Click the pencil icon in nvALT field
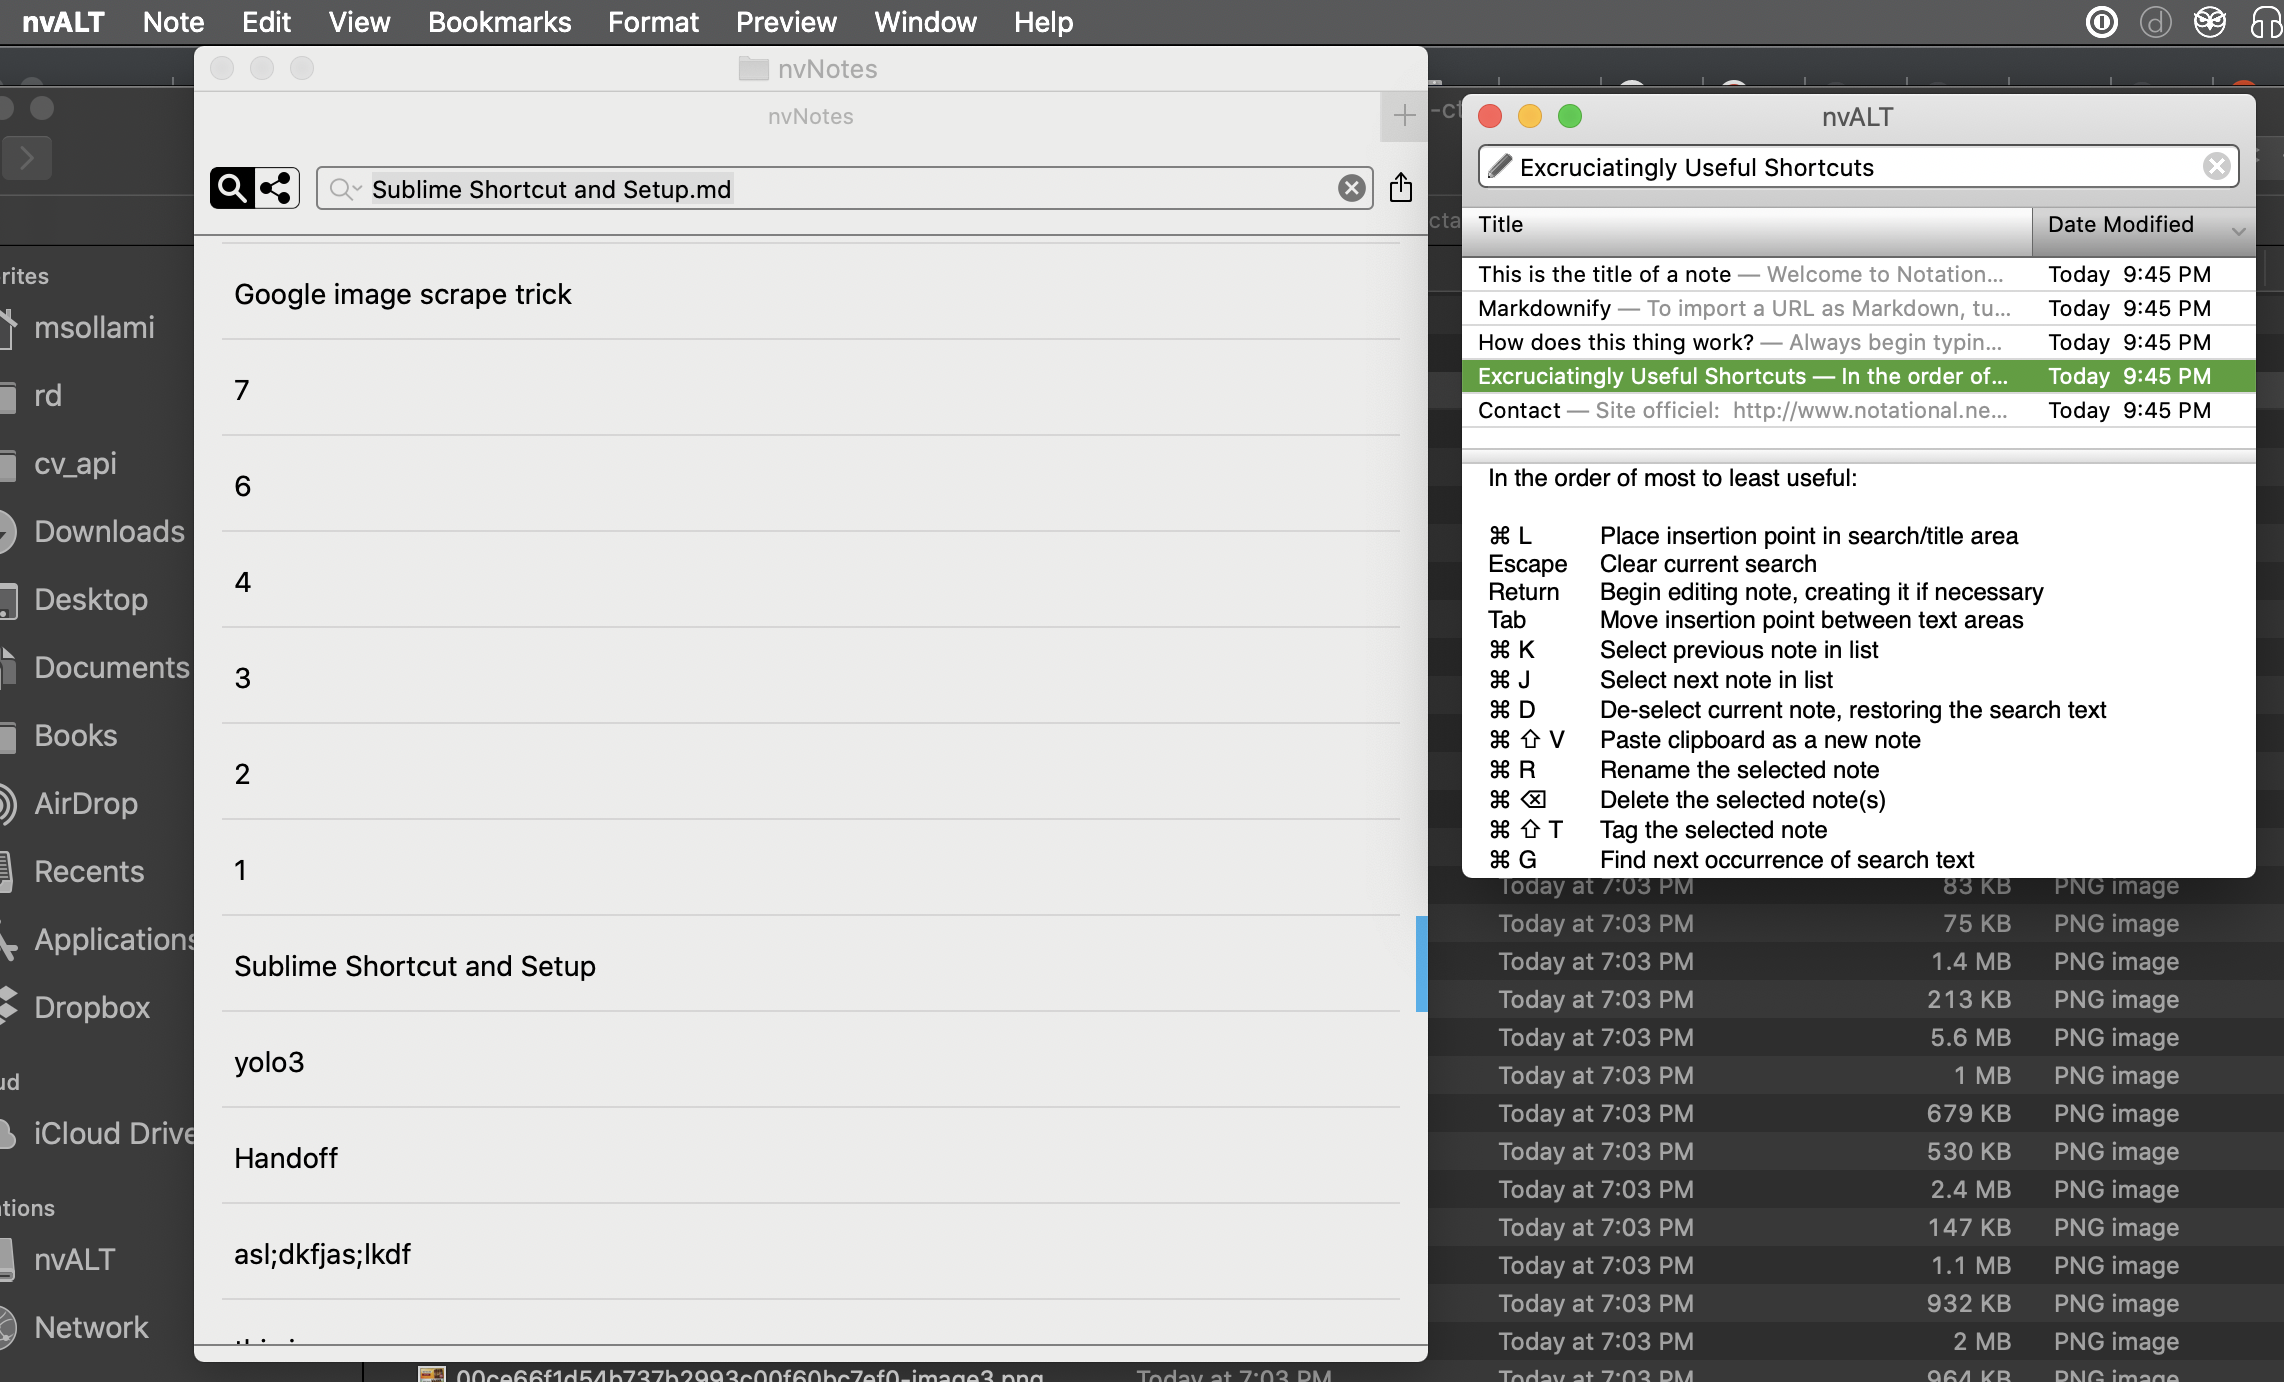This screenshot has width=2284, height=1382. pos(1499,166)
